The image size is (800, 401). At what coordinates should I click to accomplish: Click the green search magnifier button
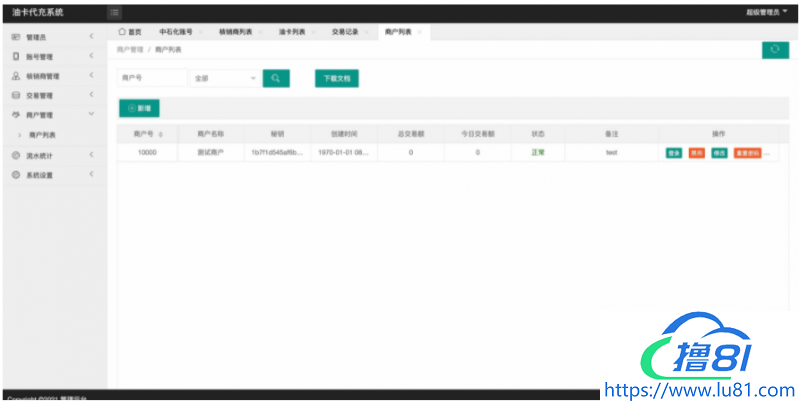click(276, 78)
